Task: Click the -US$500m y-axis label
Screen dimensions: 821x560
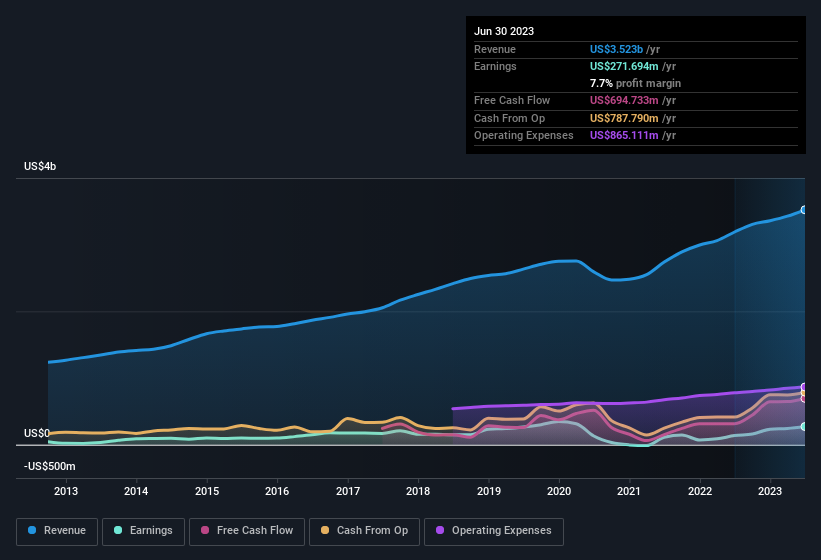Action: pos(49,467)
